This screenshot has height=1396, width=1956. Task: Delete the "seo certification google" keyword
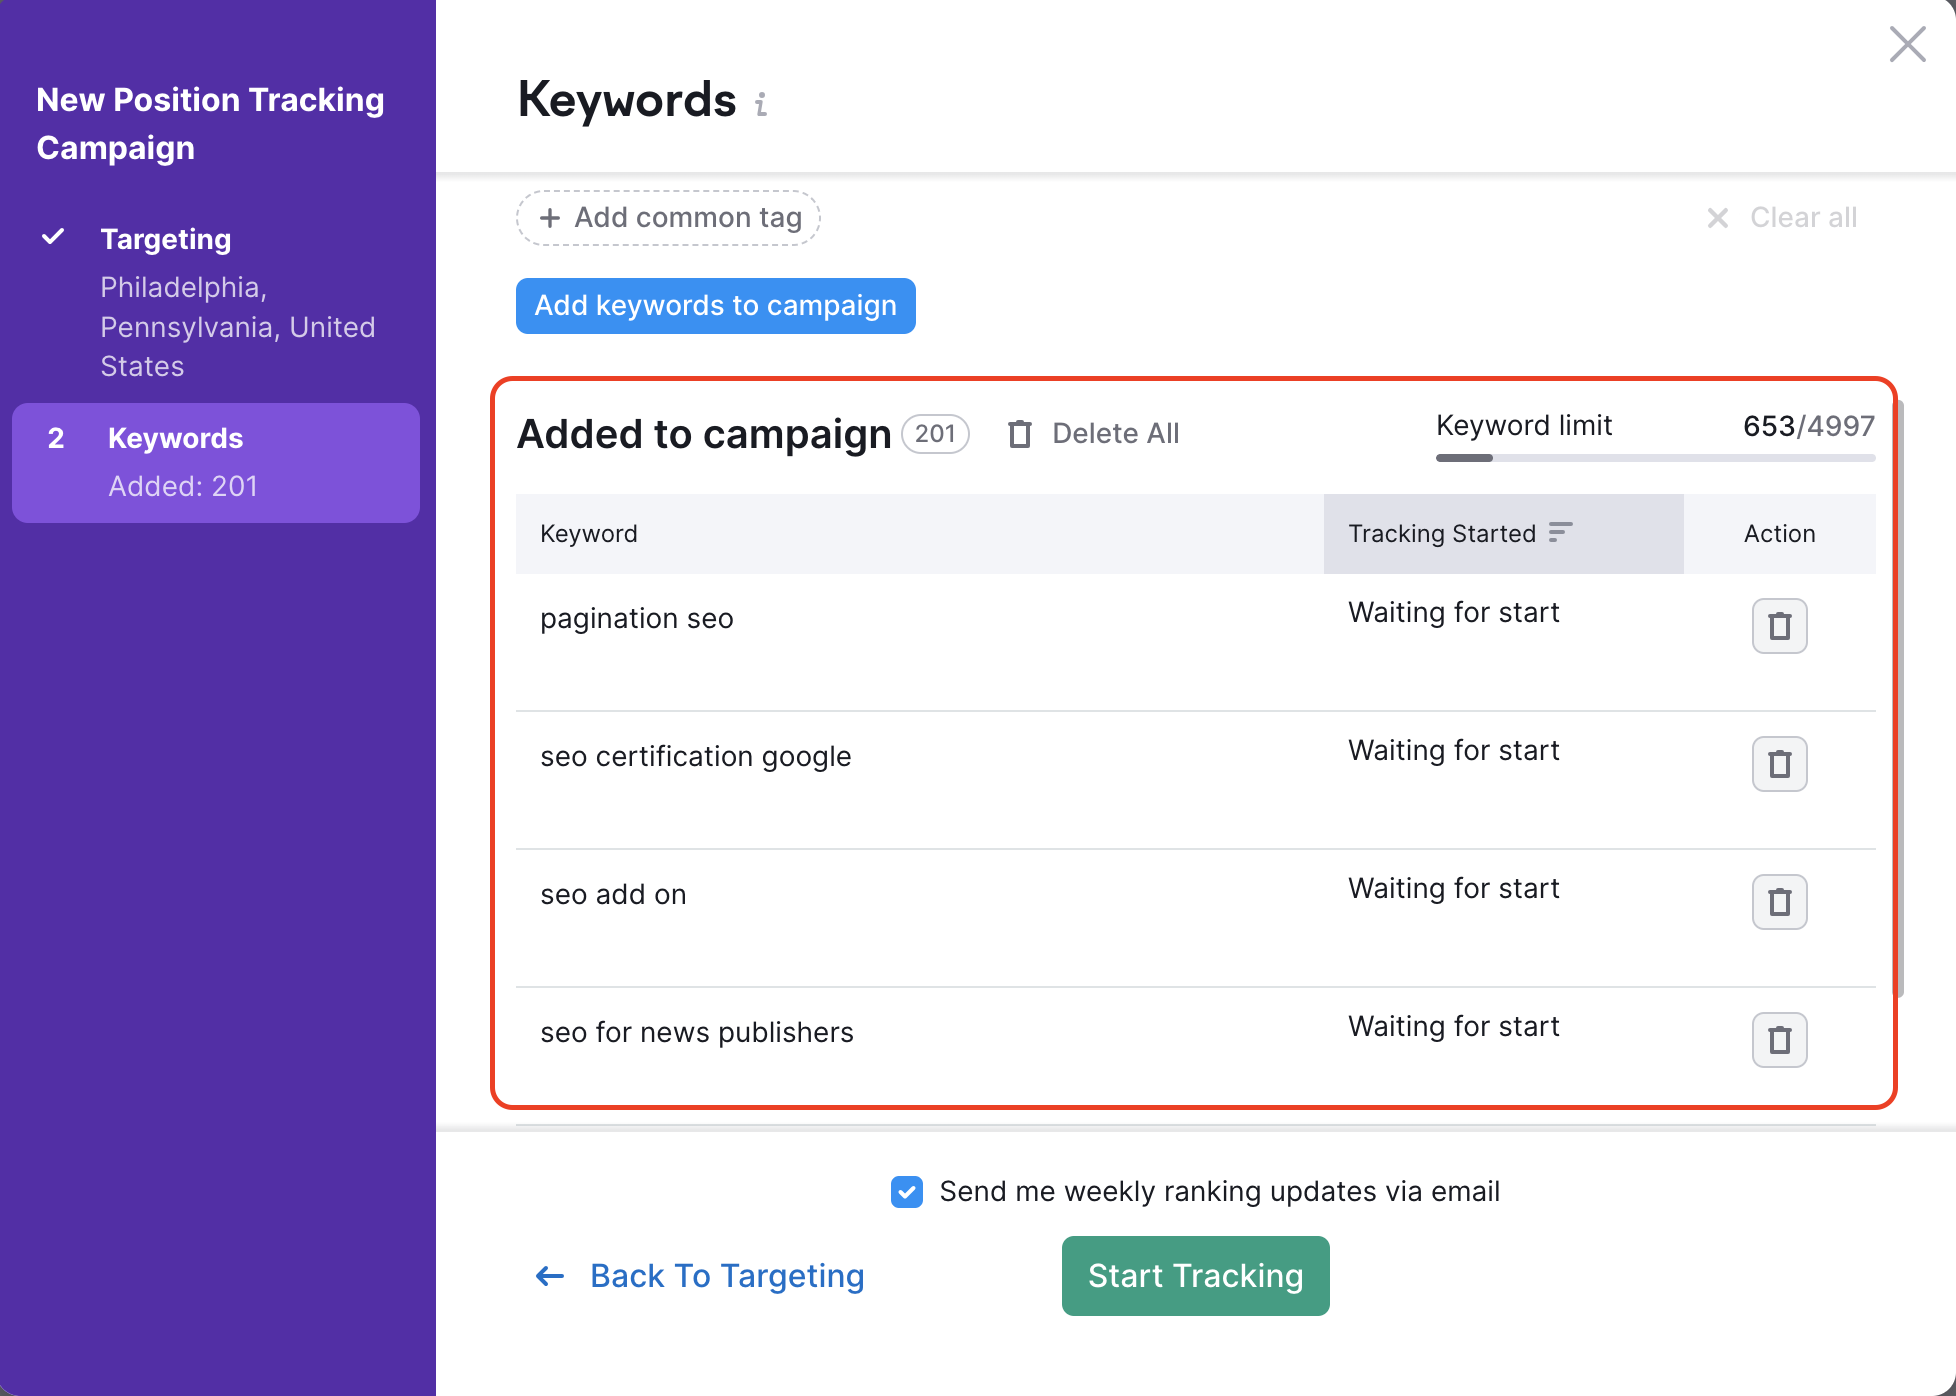[1779, 764]
